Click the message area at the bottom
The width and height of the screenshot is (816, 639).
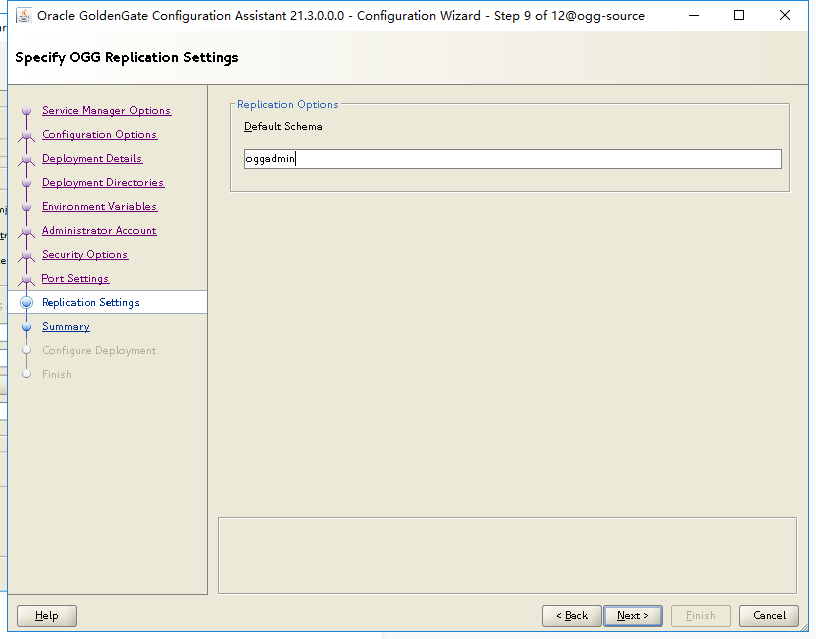[507, 555]
